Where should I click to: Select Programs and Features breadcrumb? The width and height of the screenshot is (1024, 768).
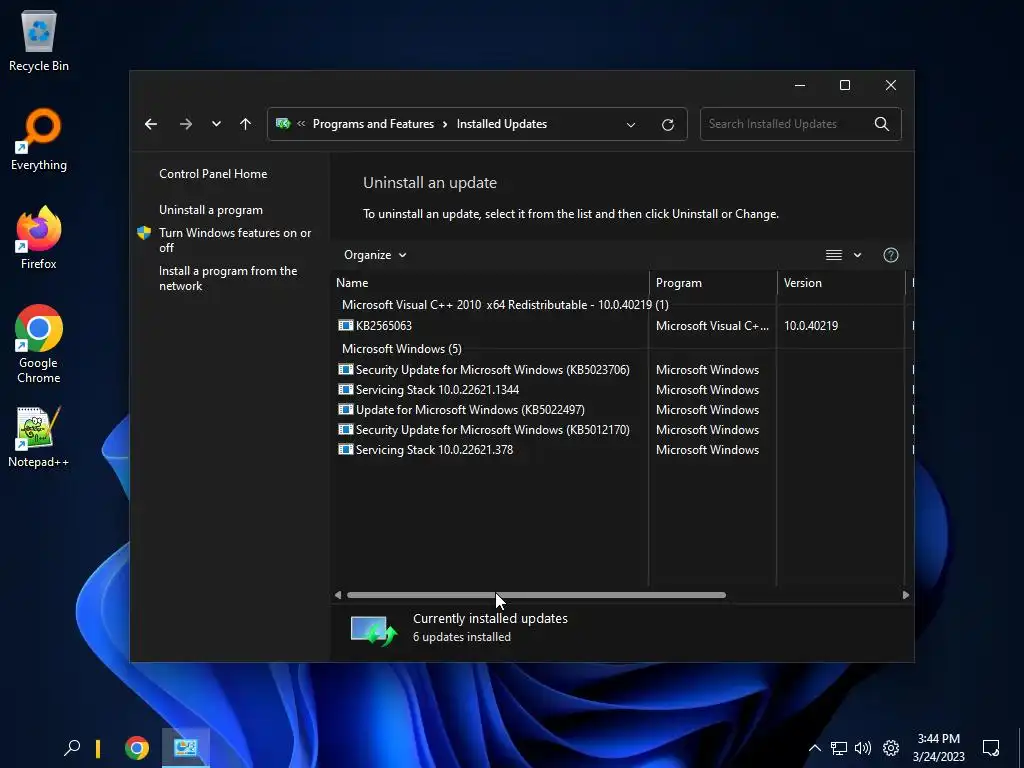coord(374,124)
